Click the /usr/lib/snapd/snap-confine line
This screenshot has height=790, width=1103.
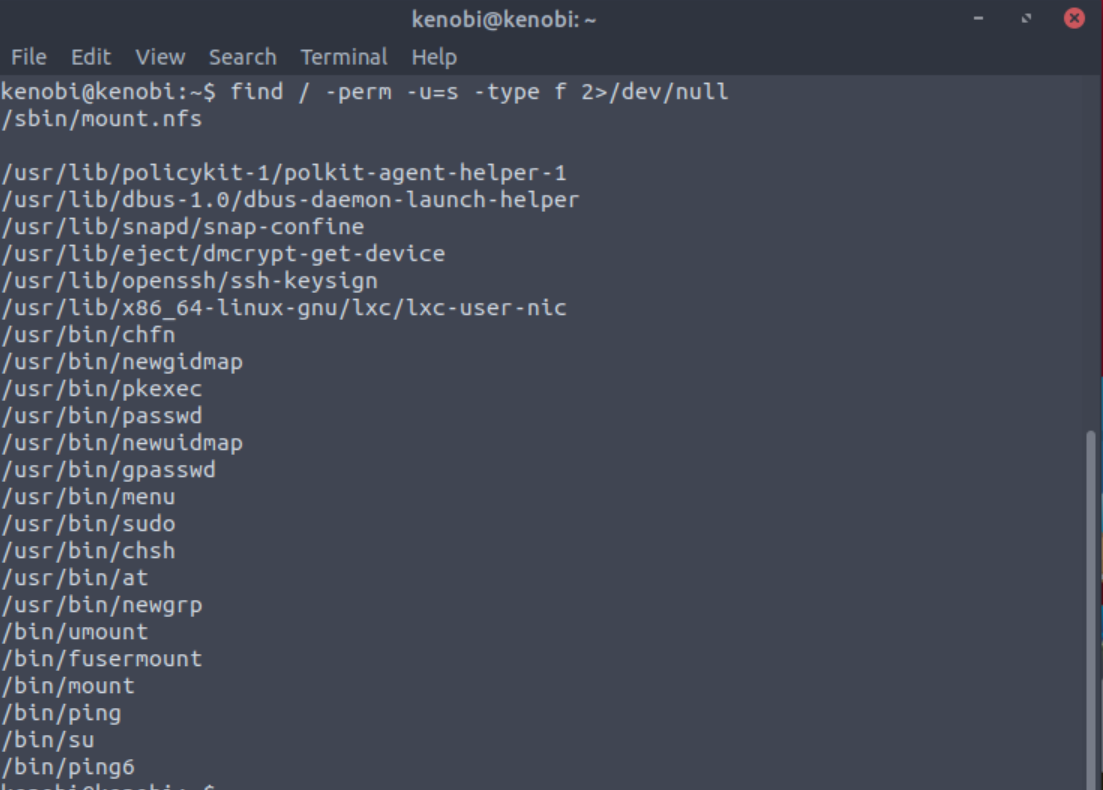tap(182, 227)
